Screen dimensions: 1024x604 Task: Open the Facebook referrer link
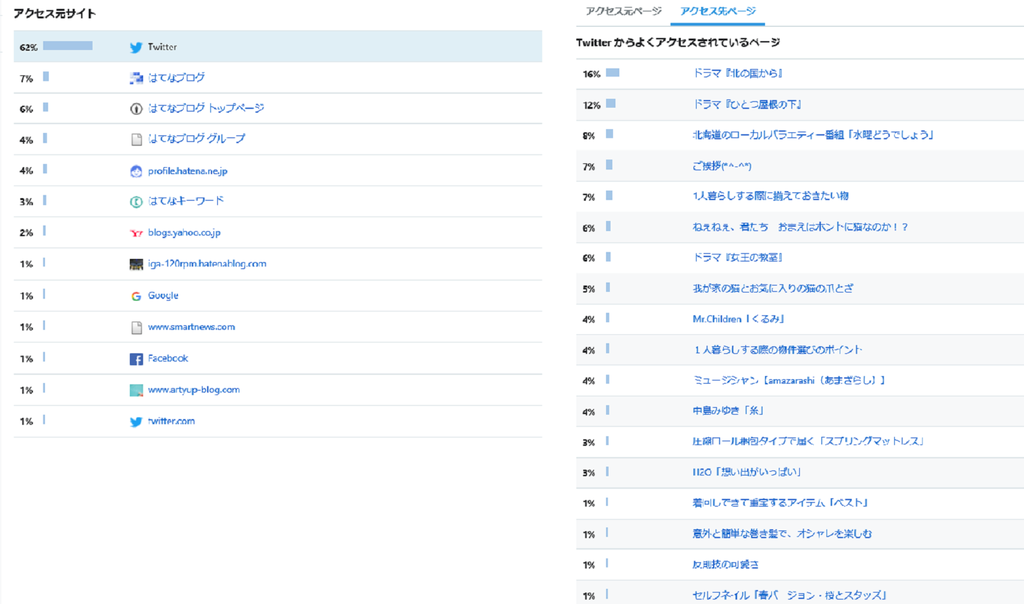pyautogui.click(x=168, y=358)
